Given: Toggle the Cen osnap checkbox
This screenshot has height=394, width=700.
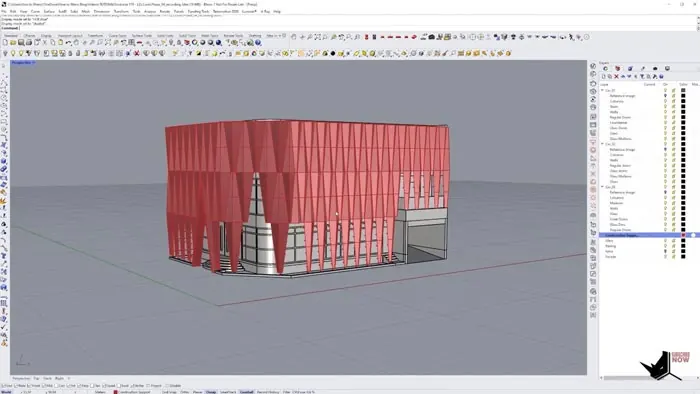Looking at the screenshot, I should point(57,386).
